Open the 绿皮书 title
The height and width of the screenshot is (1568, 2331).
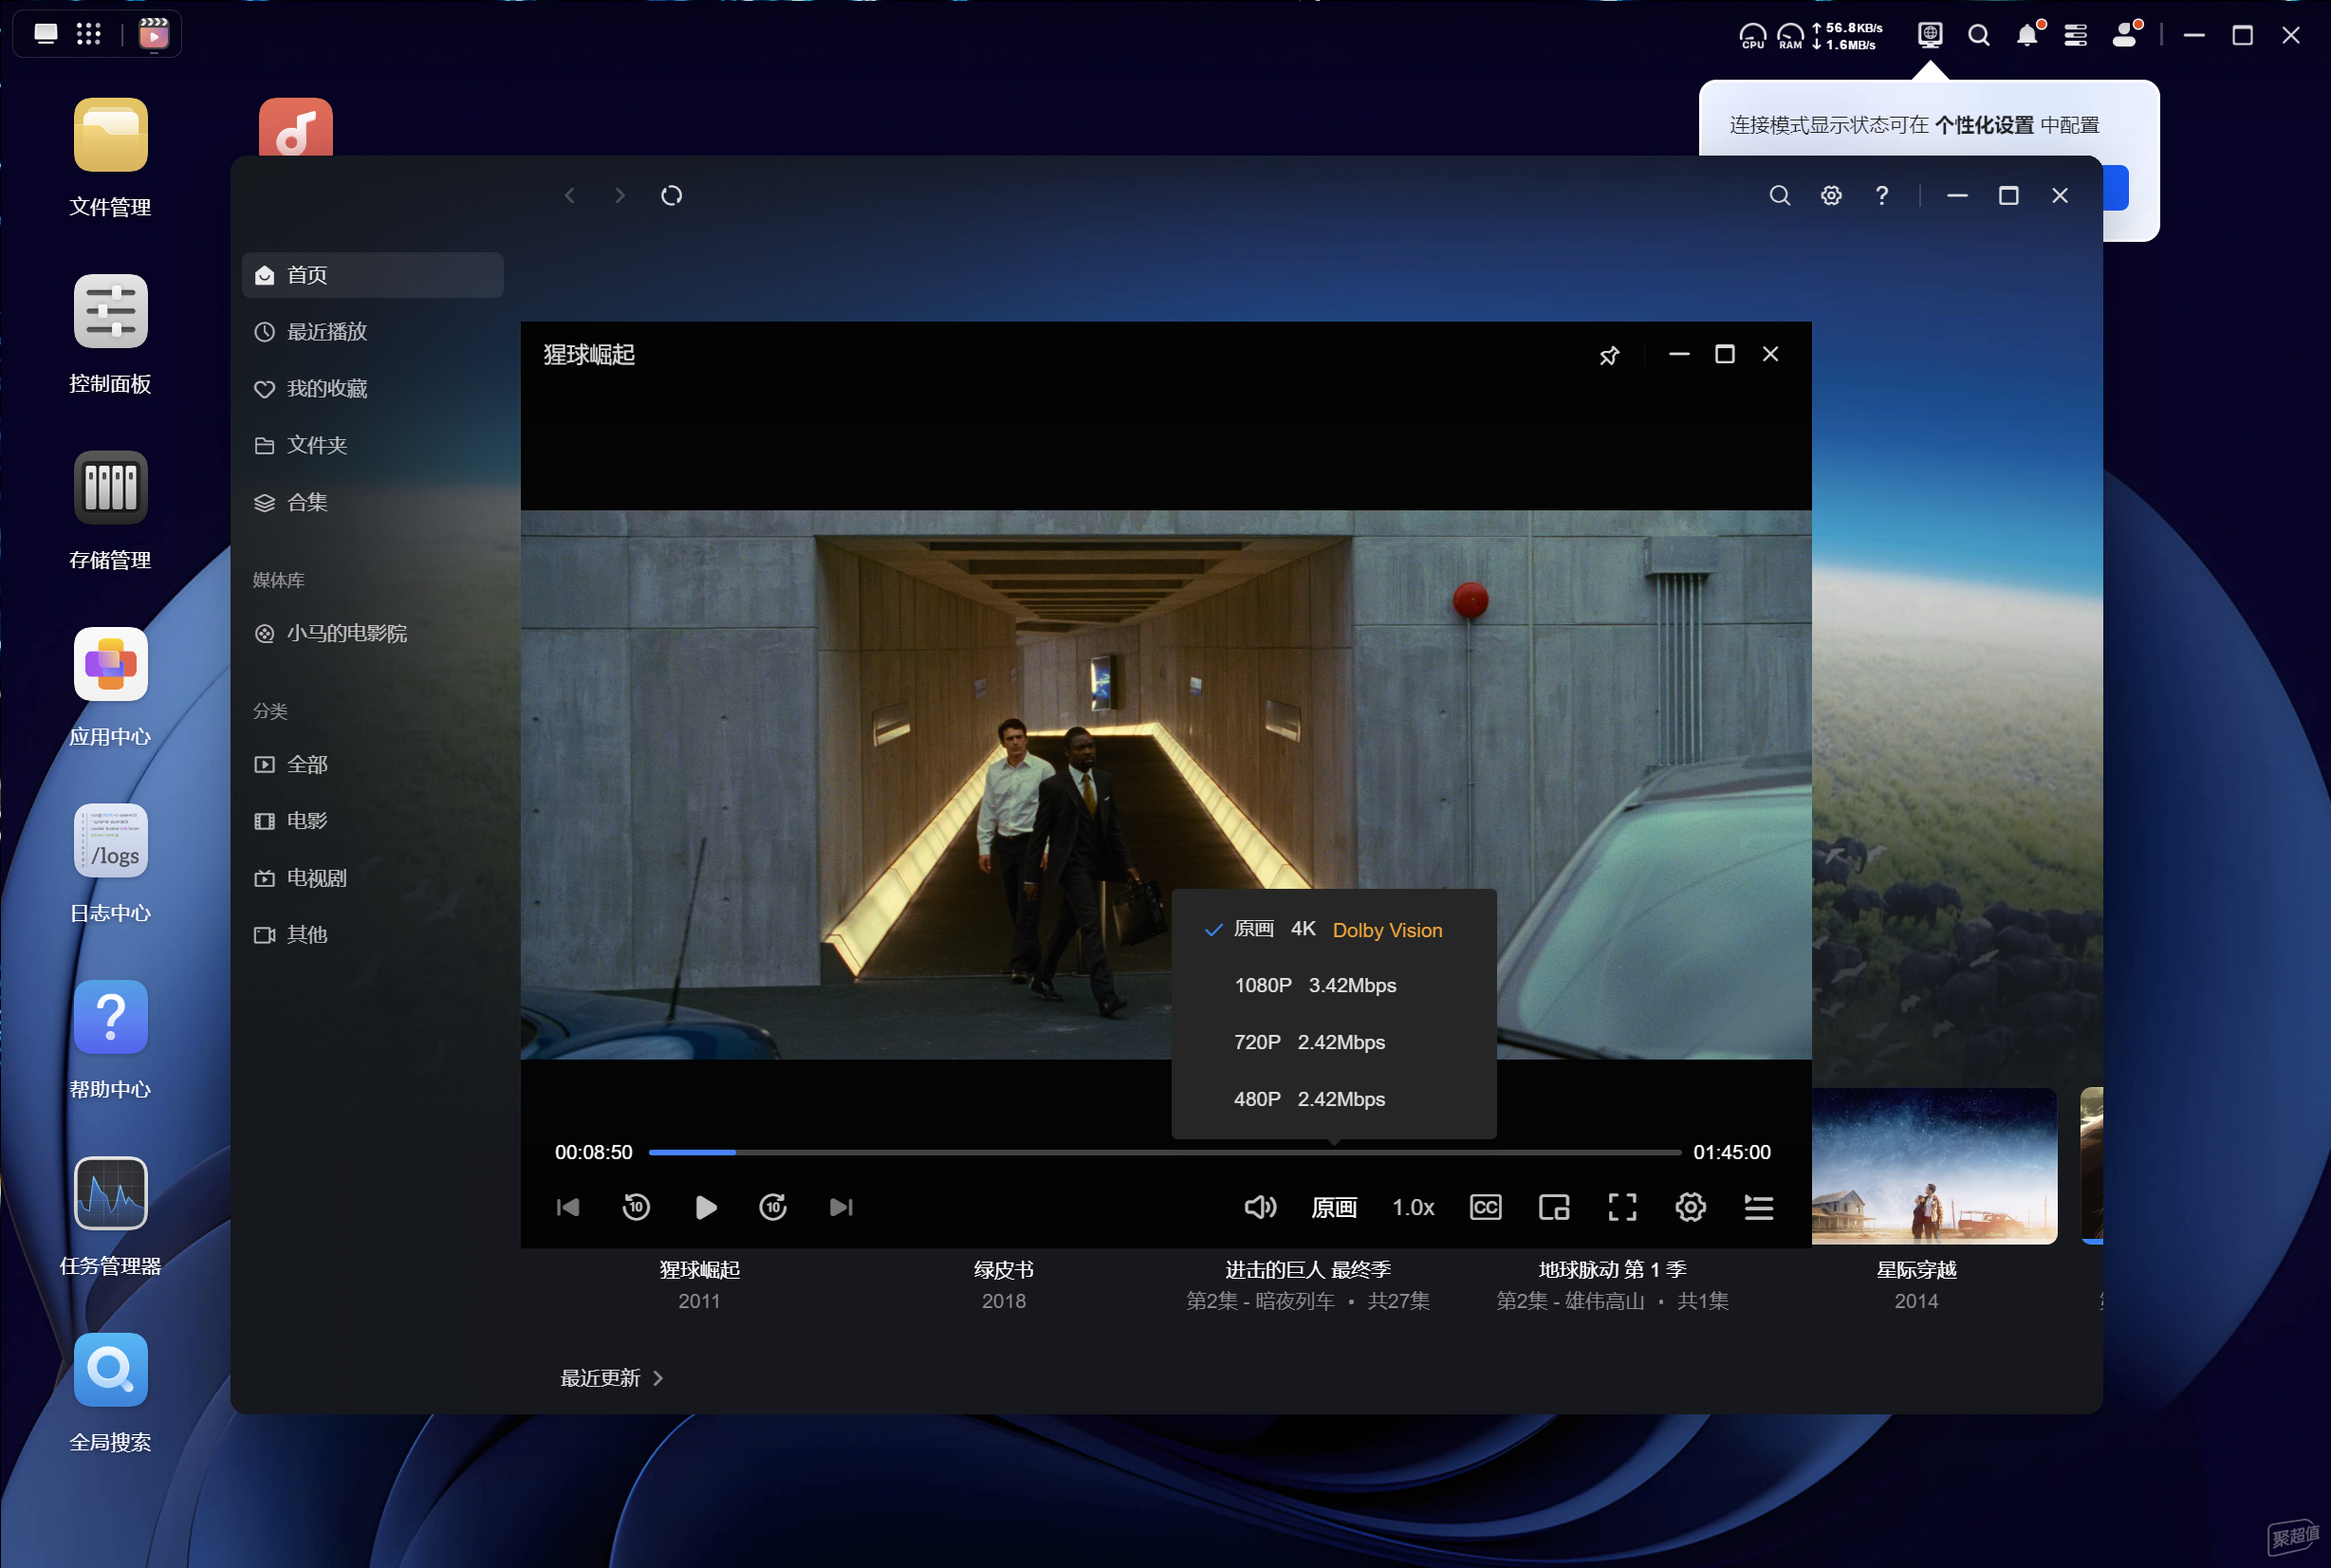coord(1003,1270)
